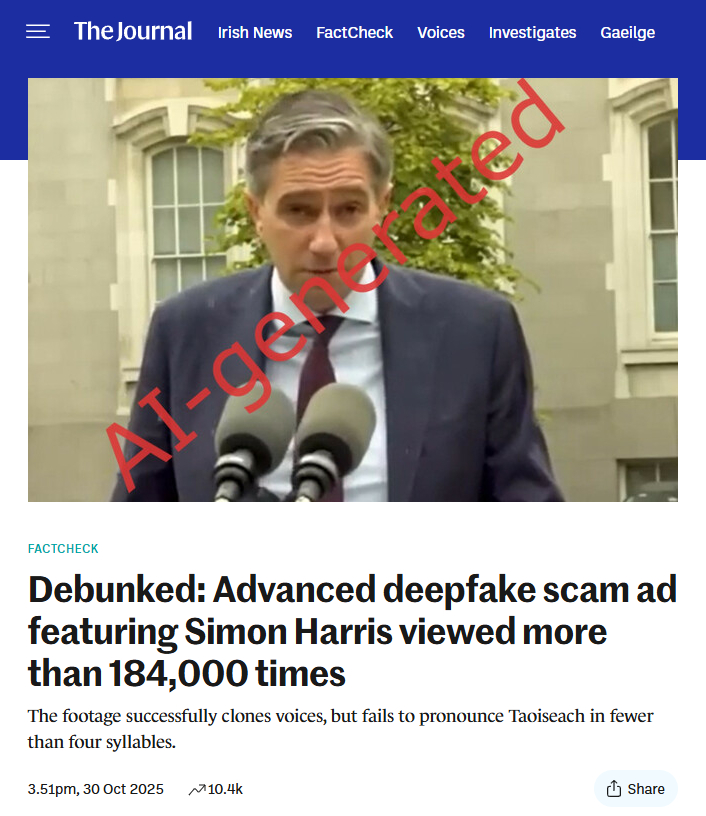Image resolution: width=706 pixels, height=816 pixels.
Task: Open the Irish News section
Action: [x=255, y=33]
